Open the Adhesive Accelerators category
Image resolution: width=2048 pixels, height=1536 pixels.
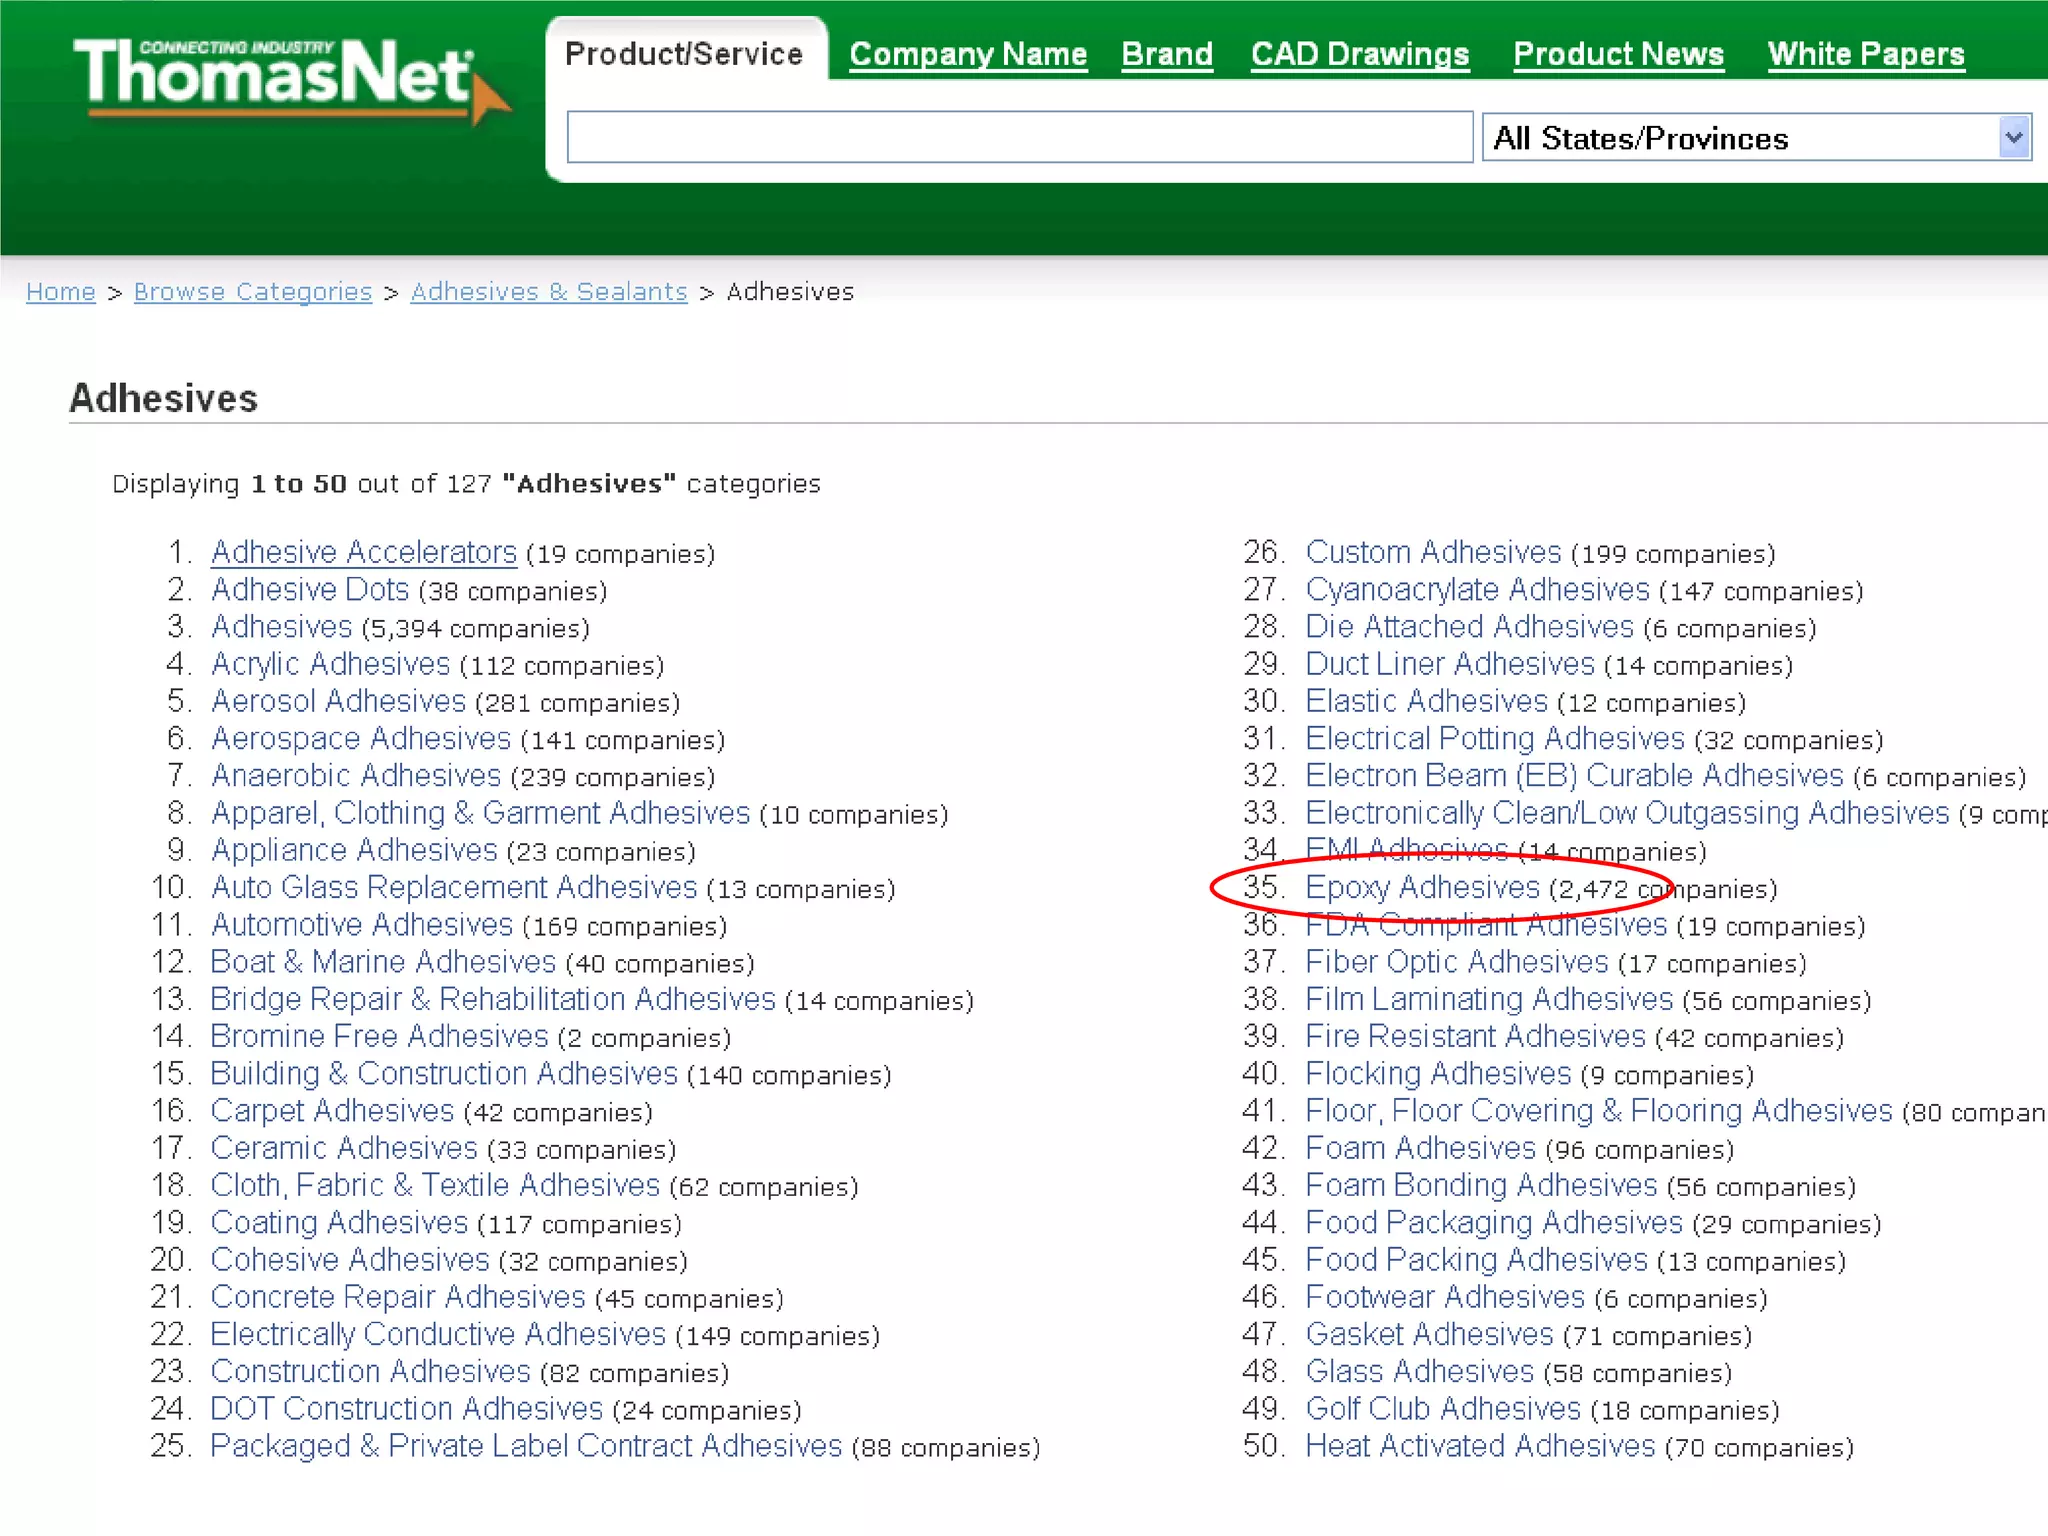(363, 552)
